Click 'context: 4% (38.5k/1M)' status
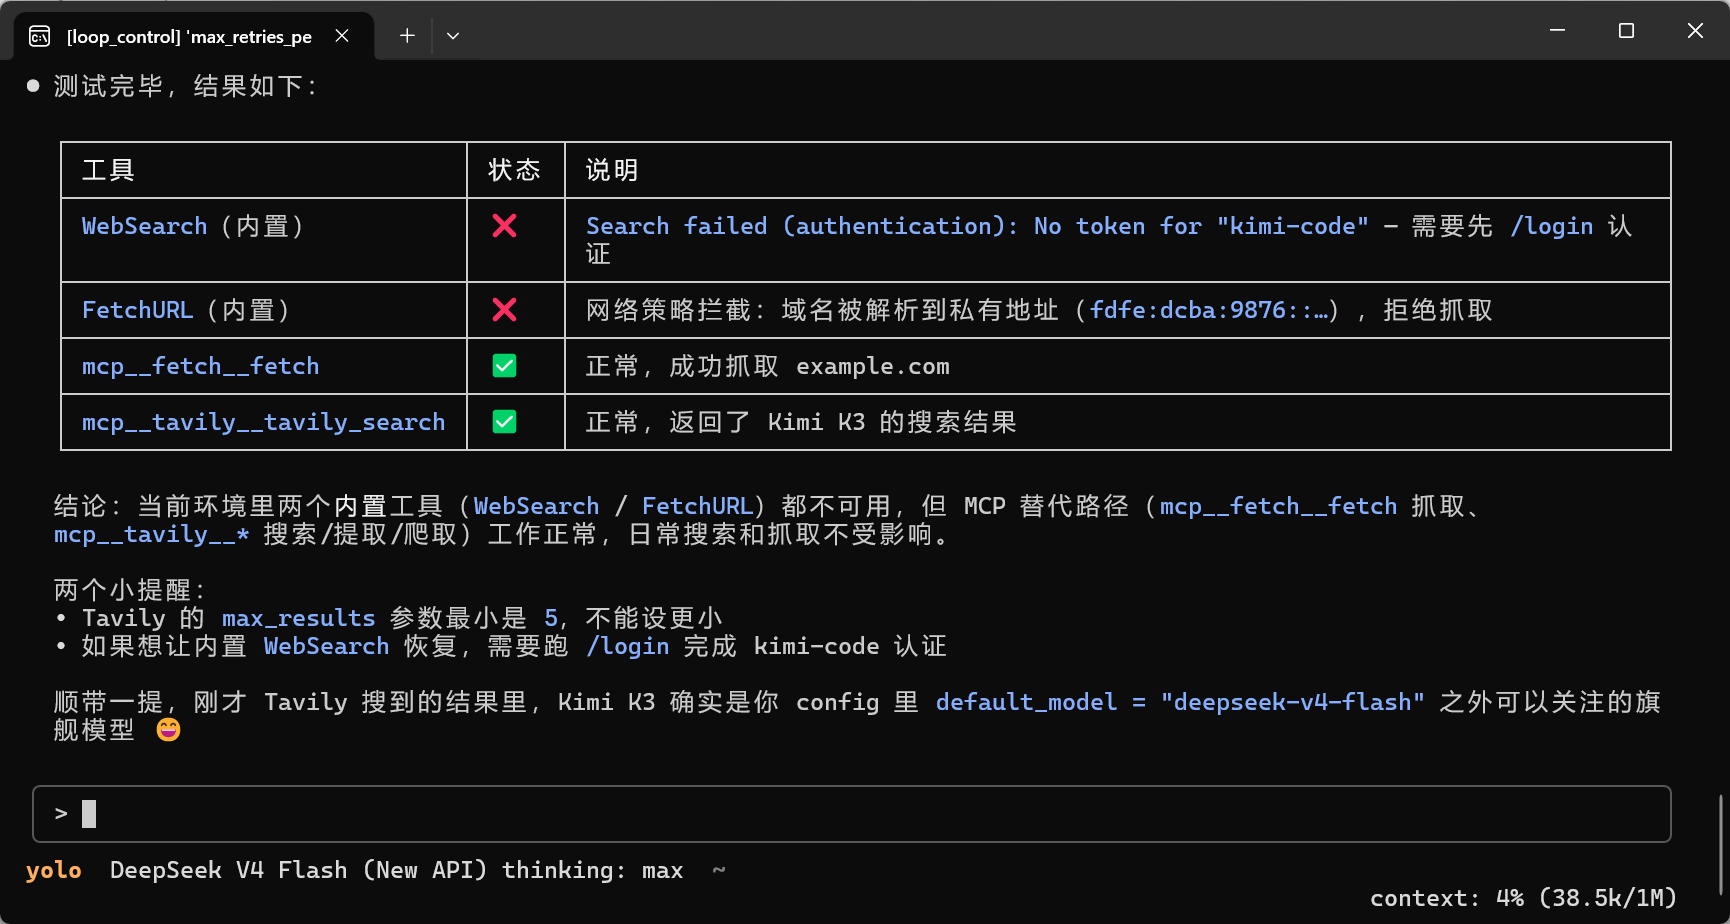 1523,898
